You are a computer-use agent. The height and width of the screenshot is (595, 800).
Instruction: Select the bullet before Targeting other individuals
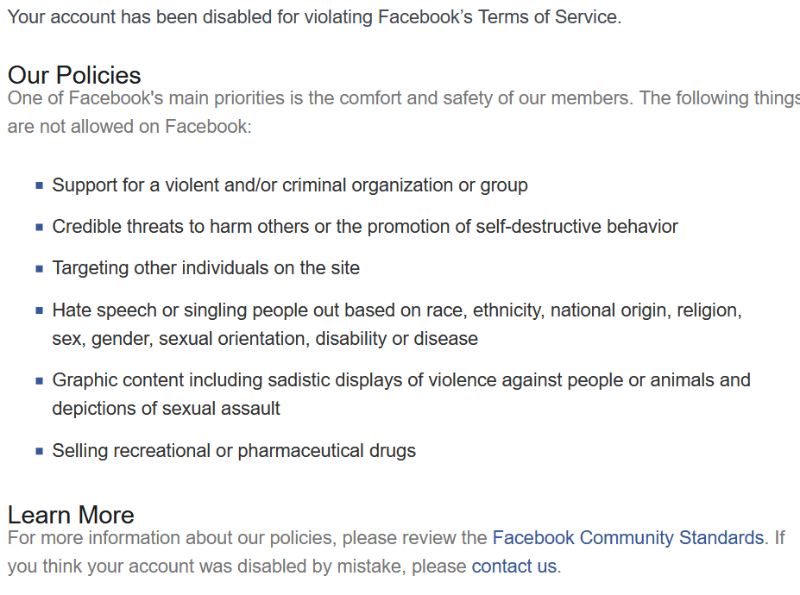coord(39,269)
